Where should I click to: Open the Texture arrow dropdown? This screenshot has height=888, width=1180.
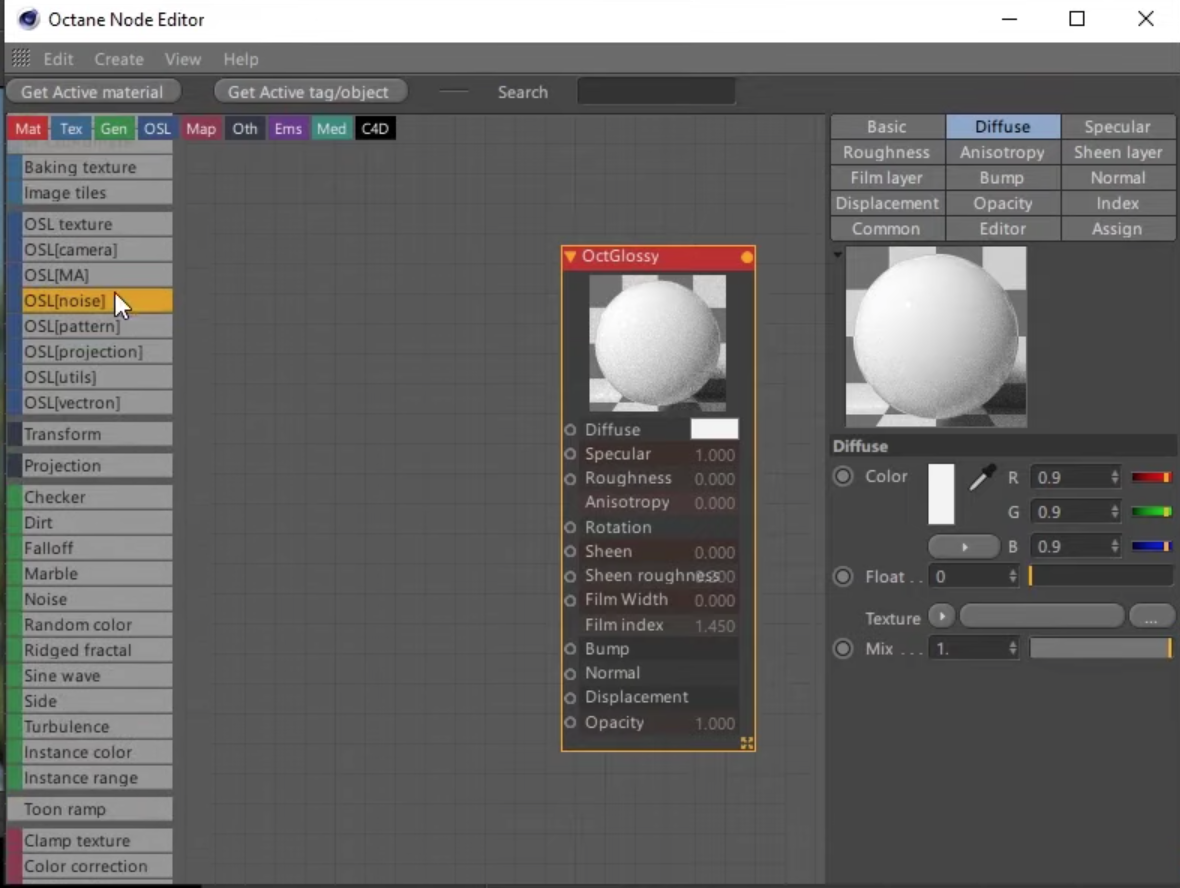tap(941, 616)
